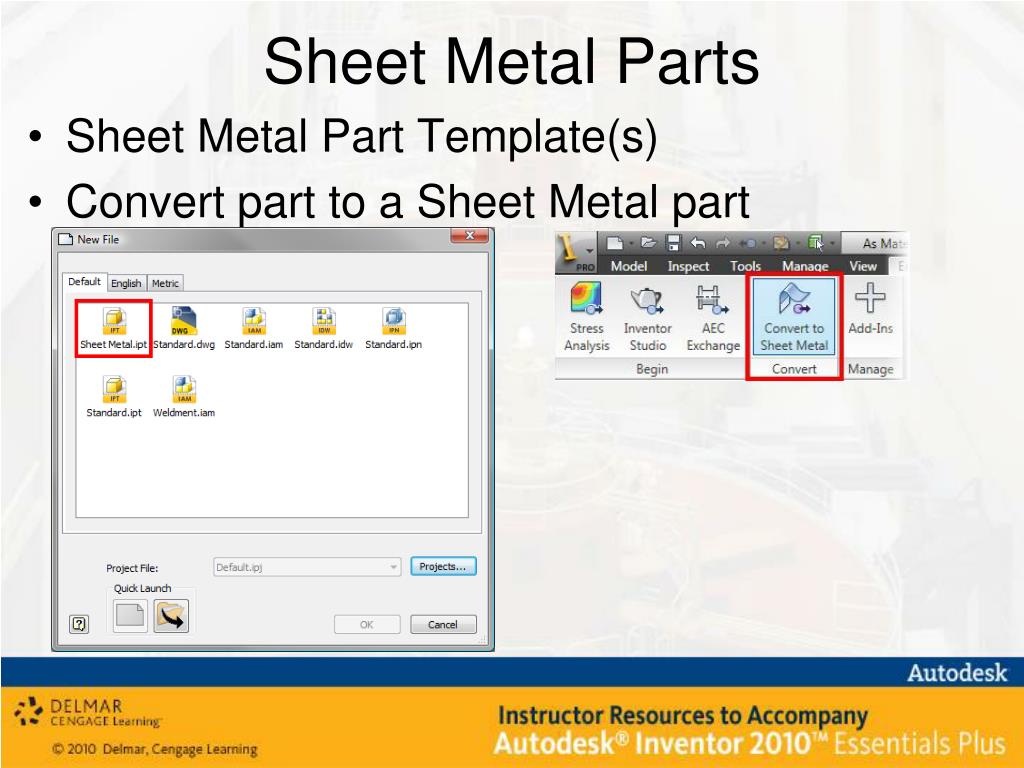The width and height of the screenshot is (1024, 768).
Task: Click the green stacked sheets icon in toolbar
Action: (x=816, y=244)
